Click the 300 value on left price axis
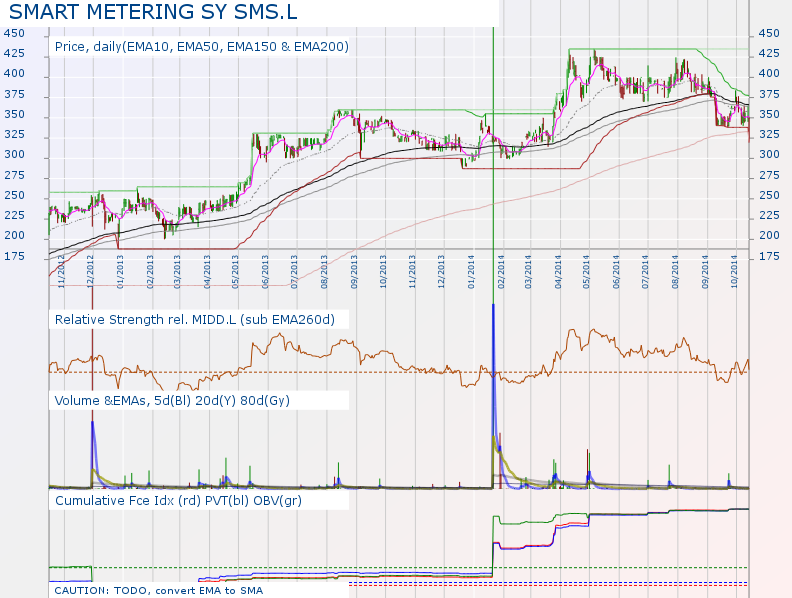 click(14, 155)
